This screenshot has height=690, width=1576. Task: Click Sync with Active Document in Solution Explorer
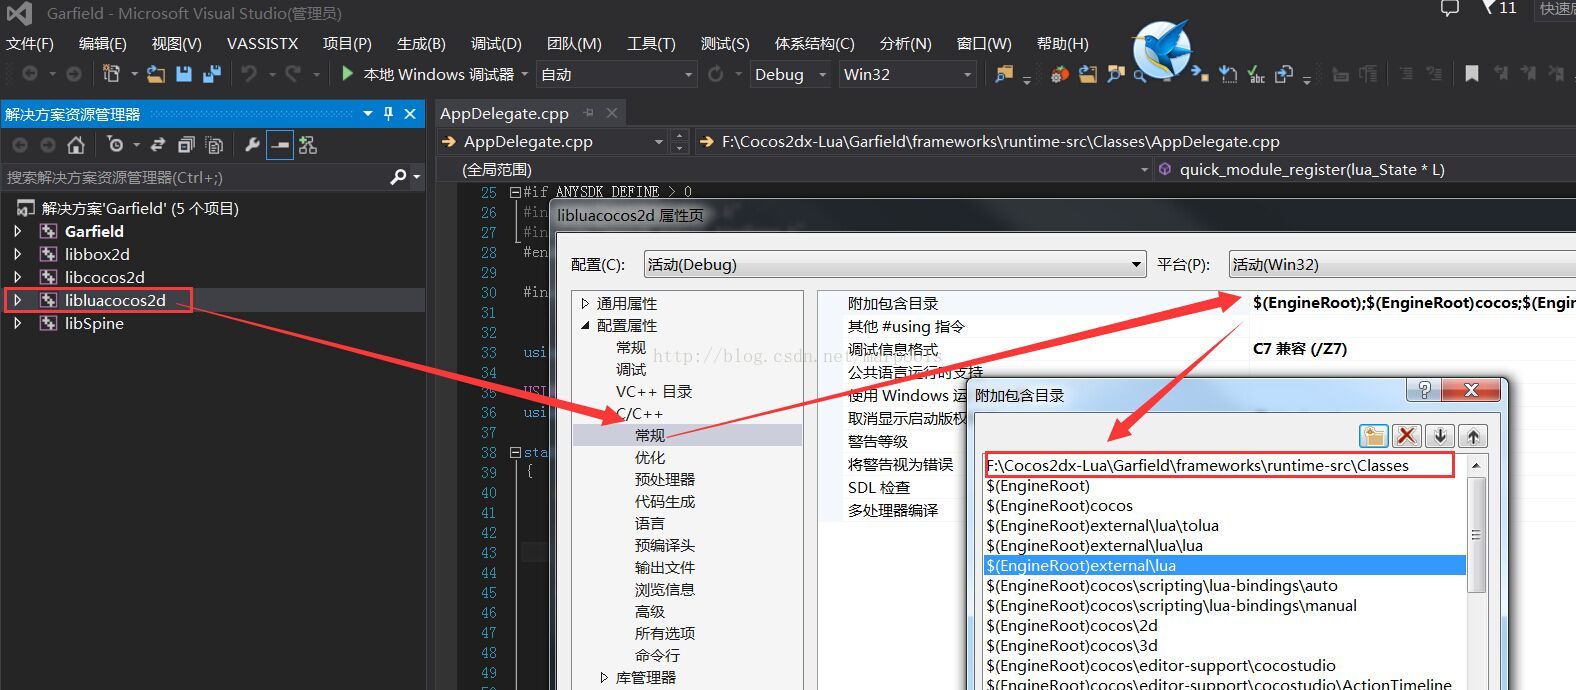[158, 145]
